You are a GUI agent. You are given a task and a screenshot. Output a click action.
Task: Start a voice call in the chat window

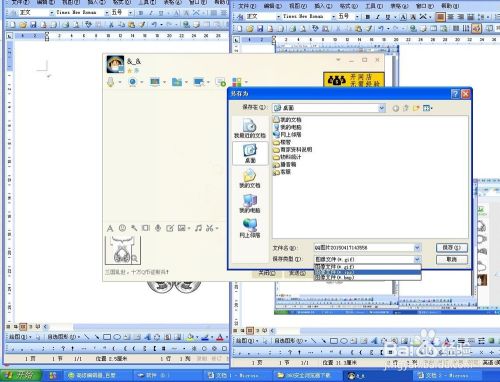coord(111,82)
